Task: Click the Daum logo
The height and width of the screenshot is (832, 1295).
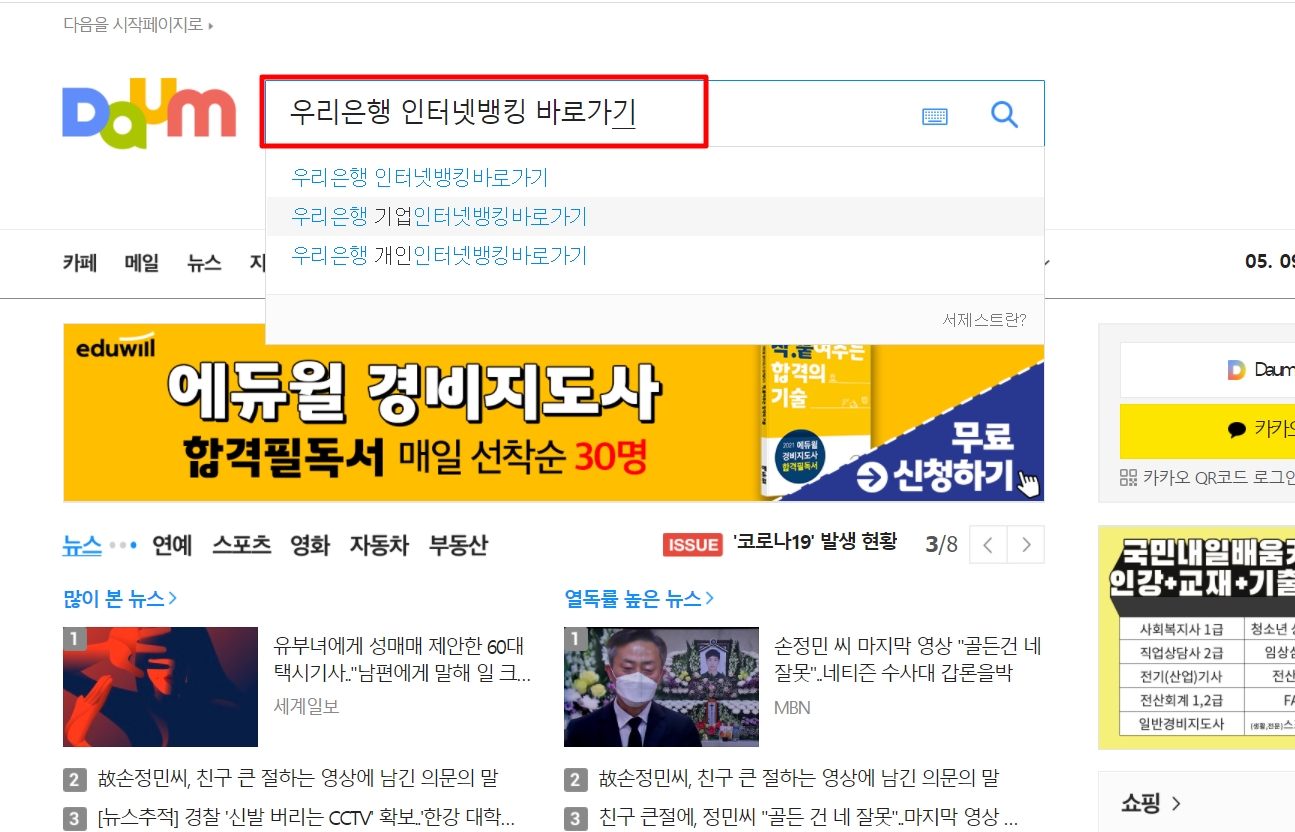Action: click(x=149, y=113)
